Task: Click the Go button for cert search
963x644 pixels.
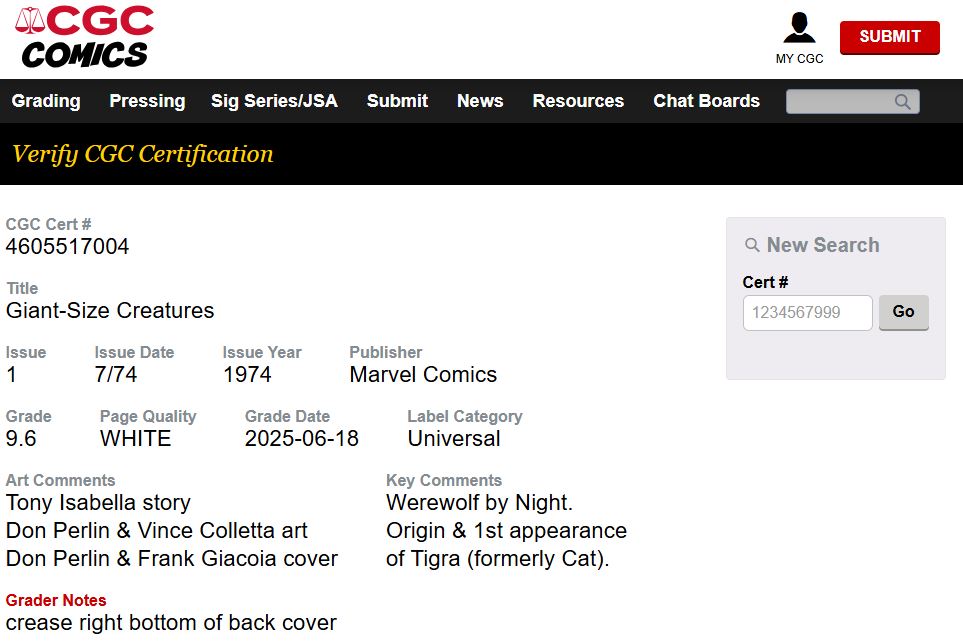Action: [903, 312]
